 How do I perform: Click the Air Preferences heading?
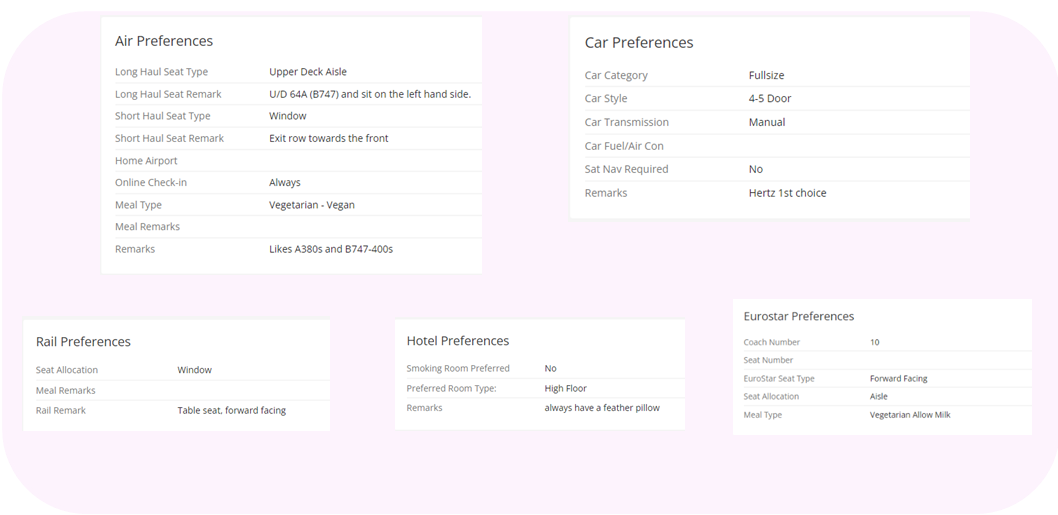click(x=164, y=41)
